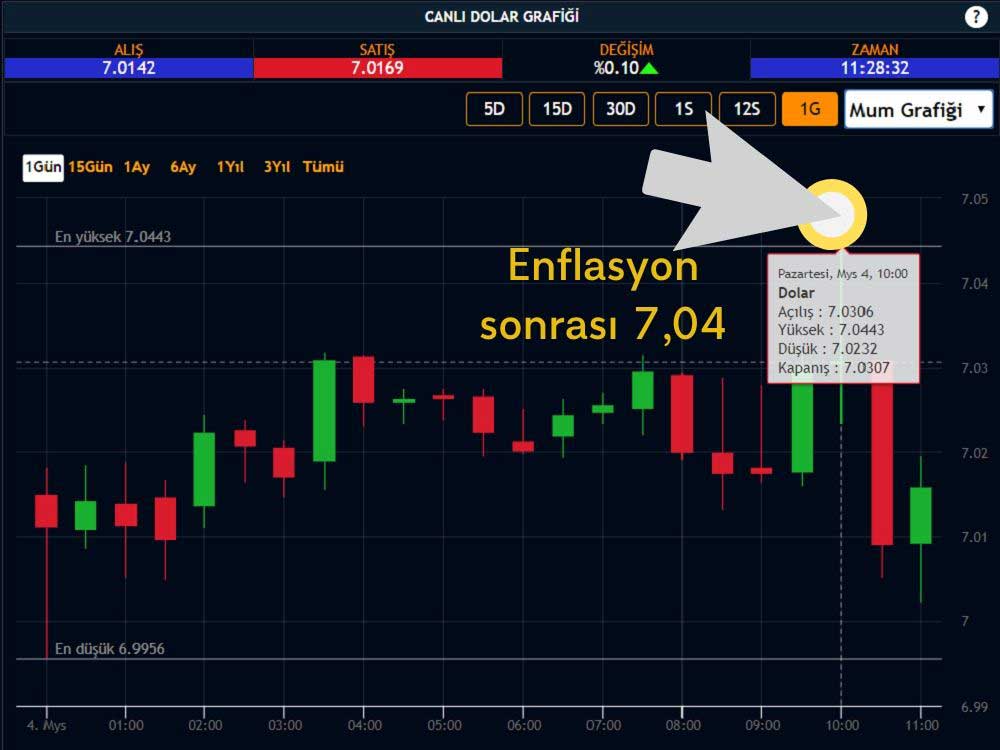Click the En düşük 6.9956 label

tap(110, 649)
